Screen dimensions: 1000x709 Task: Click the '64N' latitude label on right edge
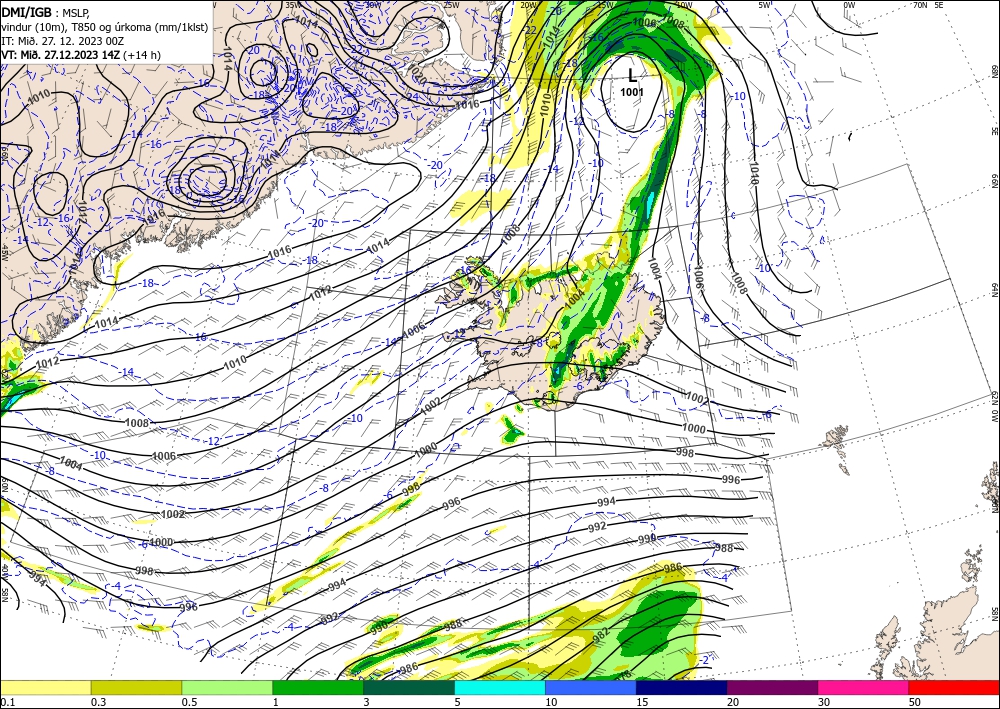tap(995, 290)
